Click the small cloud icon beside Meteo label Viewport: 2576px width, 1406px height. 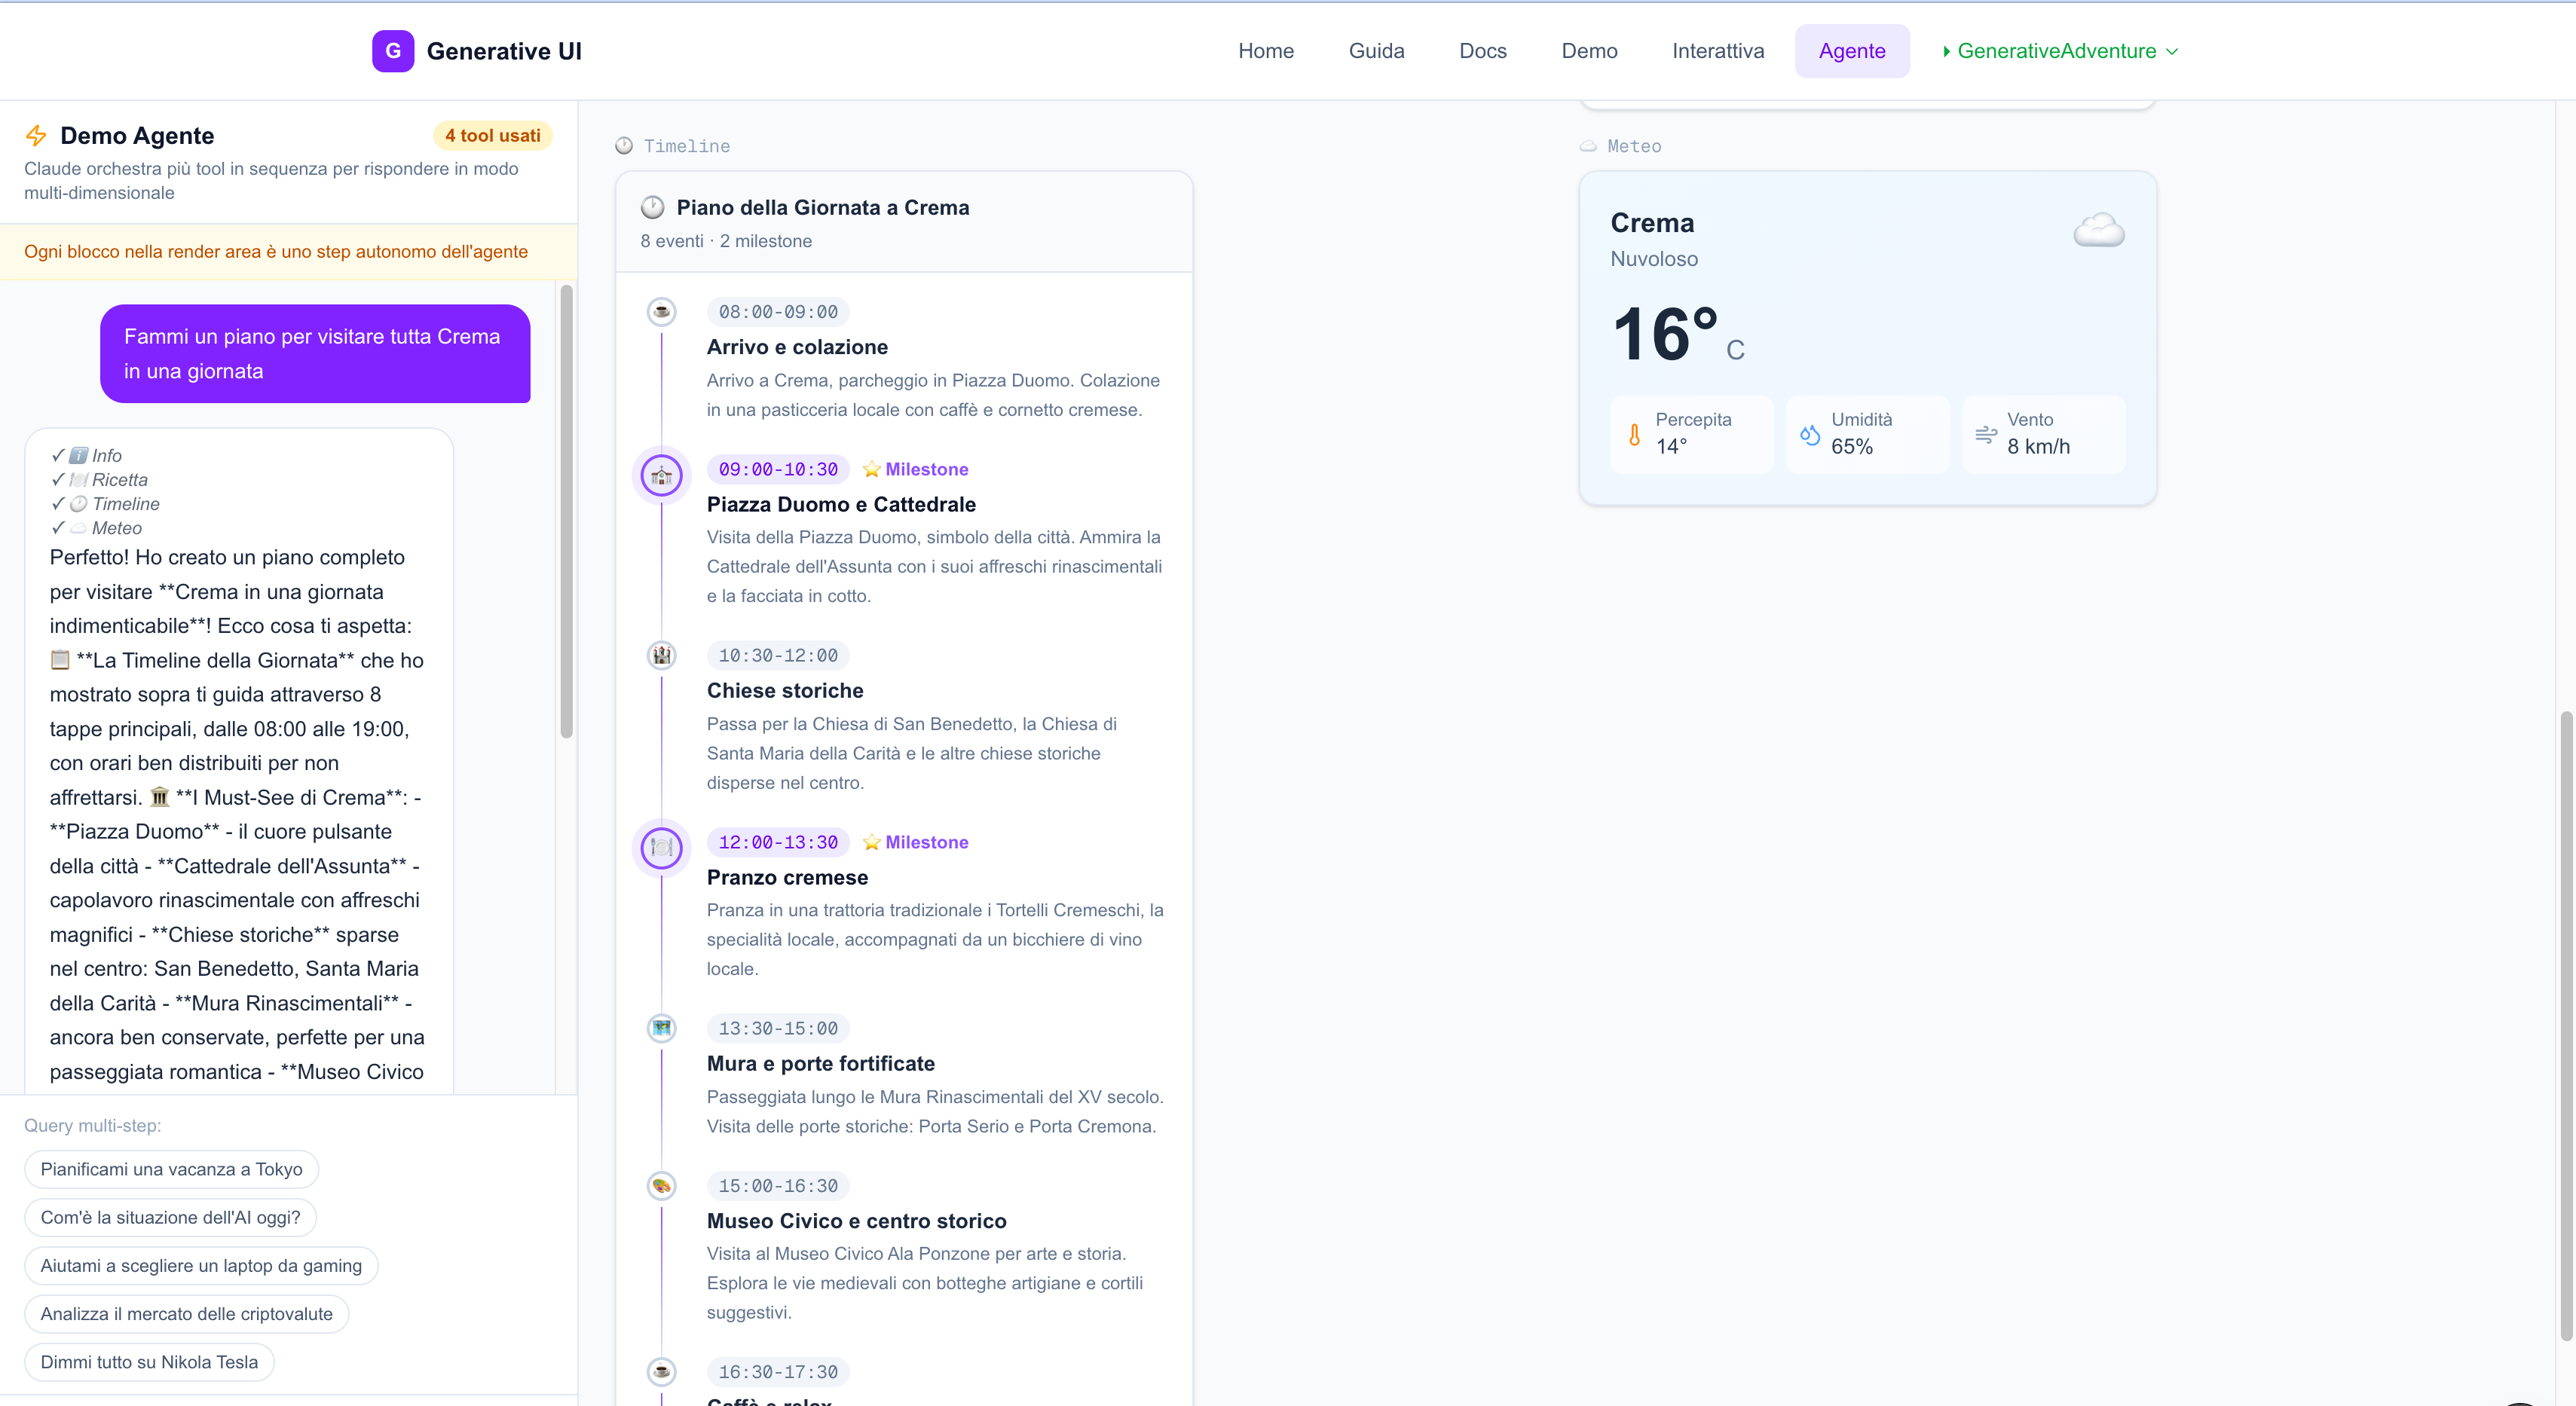click(1588, 146)
